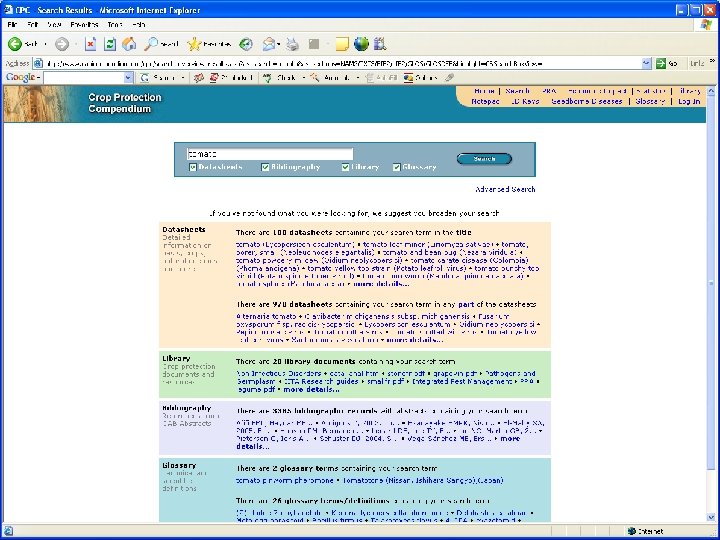This screenshot has width=720, height=540.
Task: Open IE Search pane magnifier icon
Action: click(151, 44)
